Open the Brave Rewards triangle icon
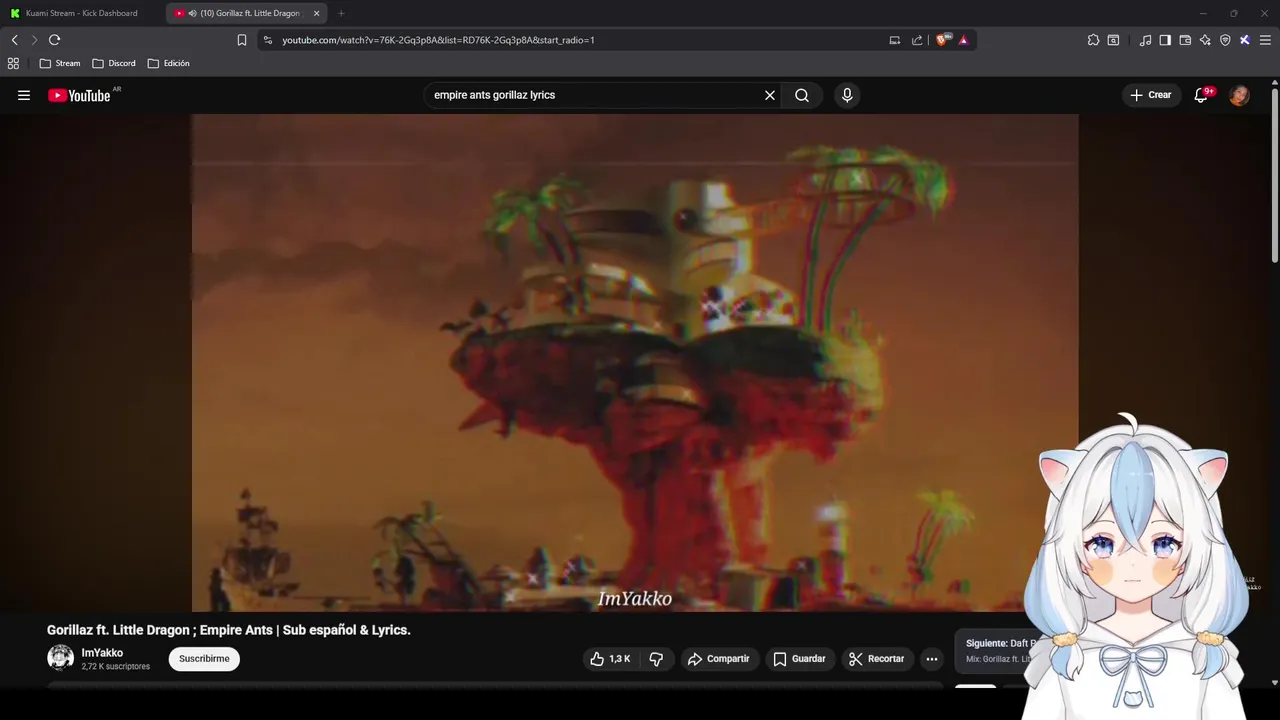 point(963,40)
